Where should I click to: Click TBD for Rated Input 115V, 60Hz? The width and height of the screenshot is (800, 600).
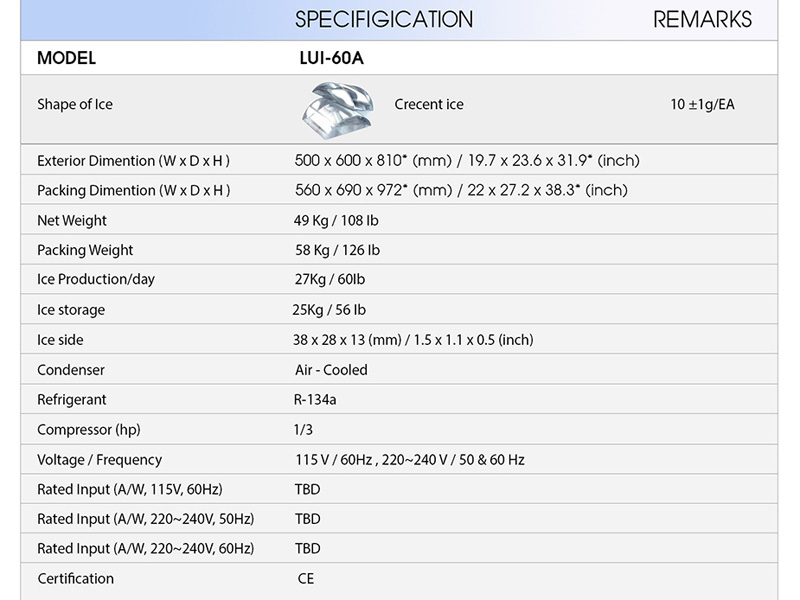[308, 490]
